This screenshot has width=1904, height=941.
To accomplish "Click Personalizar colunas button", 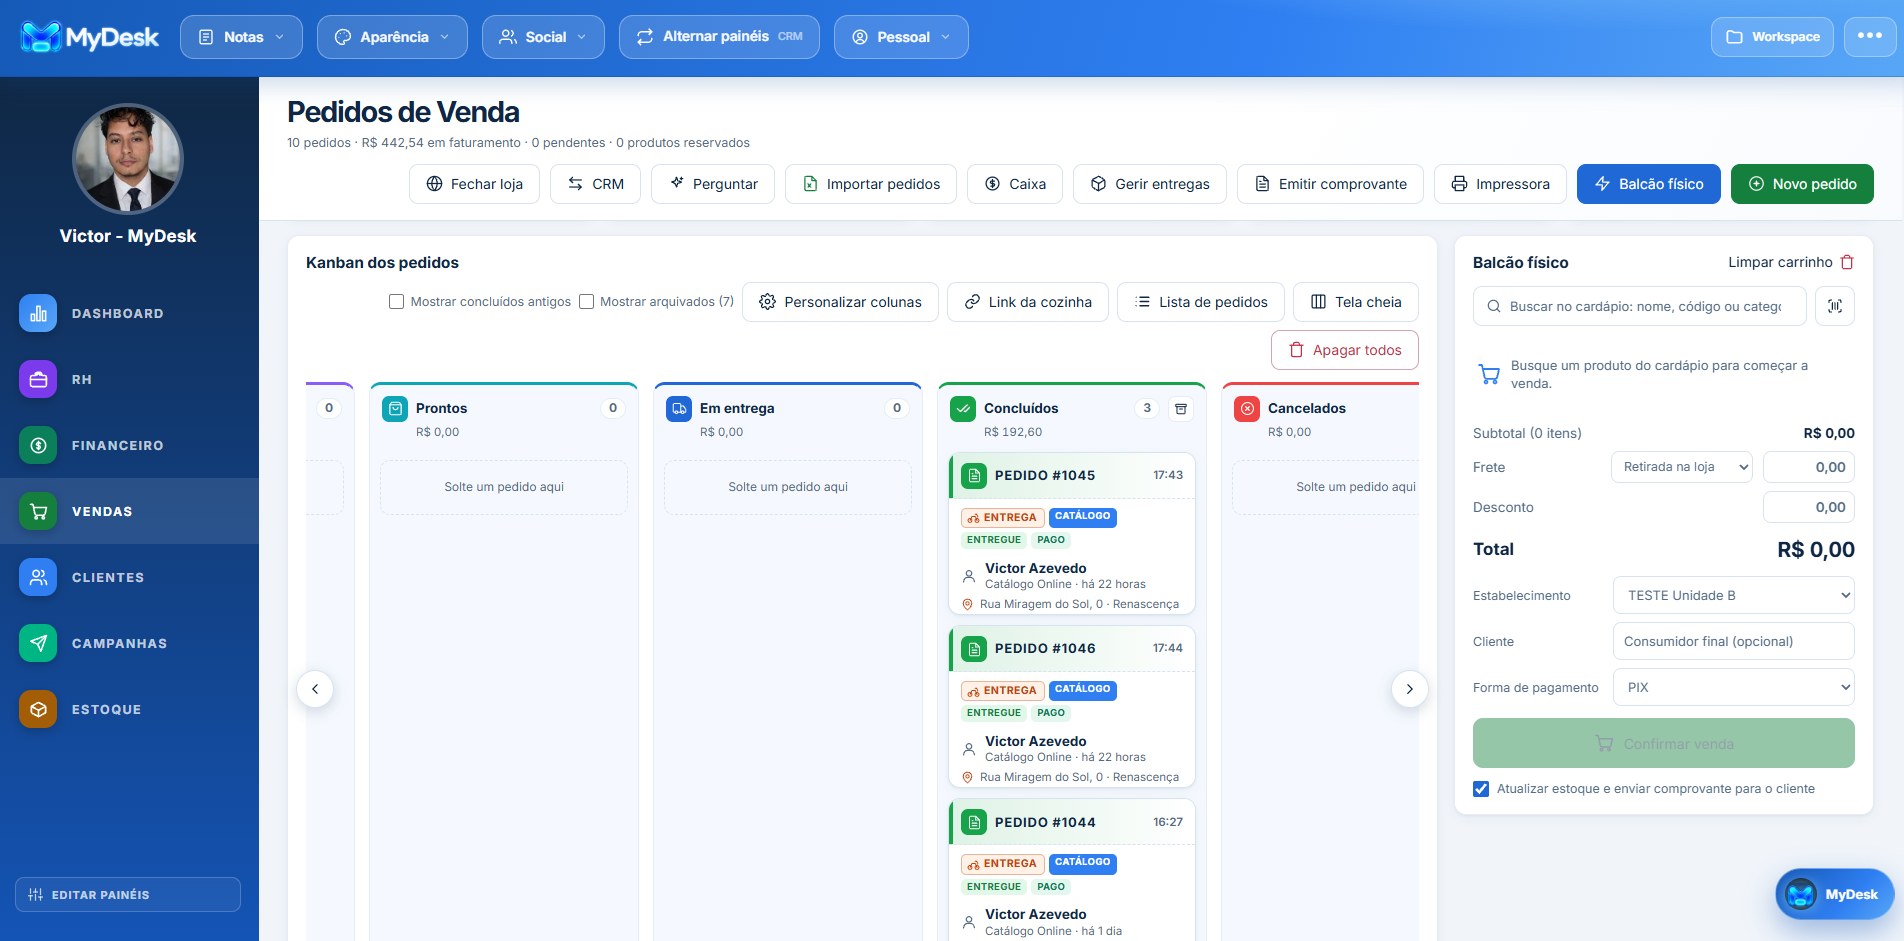I will pos(840,302).
